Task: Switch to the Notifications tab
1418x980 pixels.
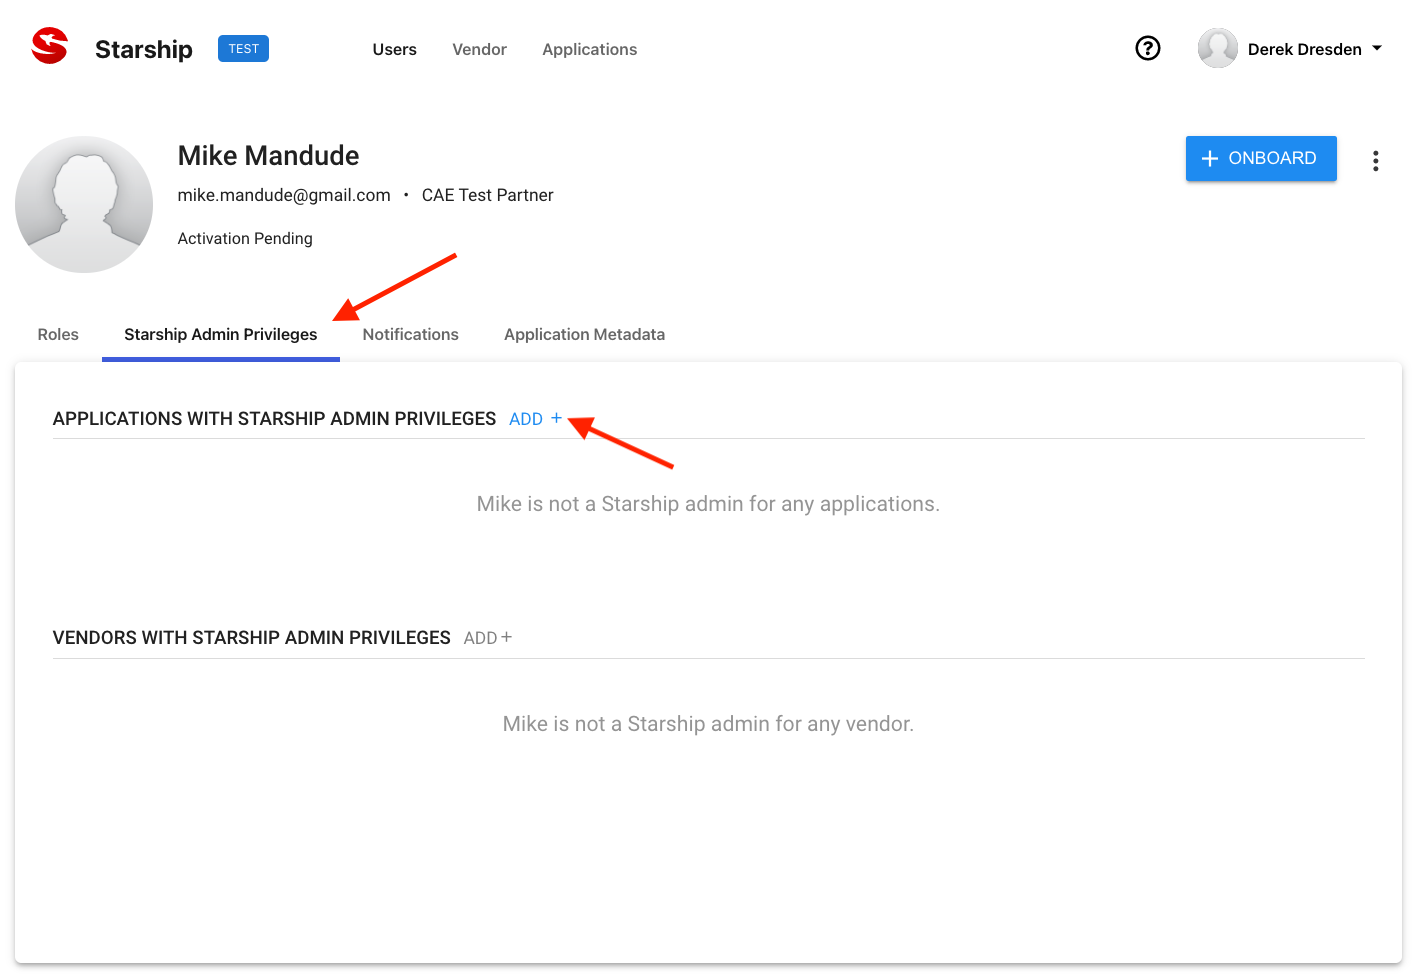Action: 410,334
